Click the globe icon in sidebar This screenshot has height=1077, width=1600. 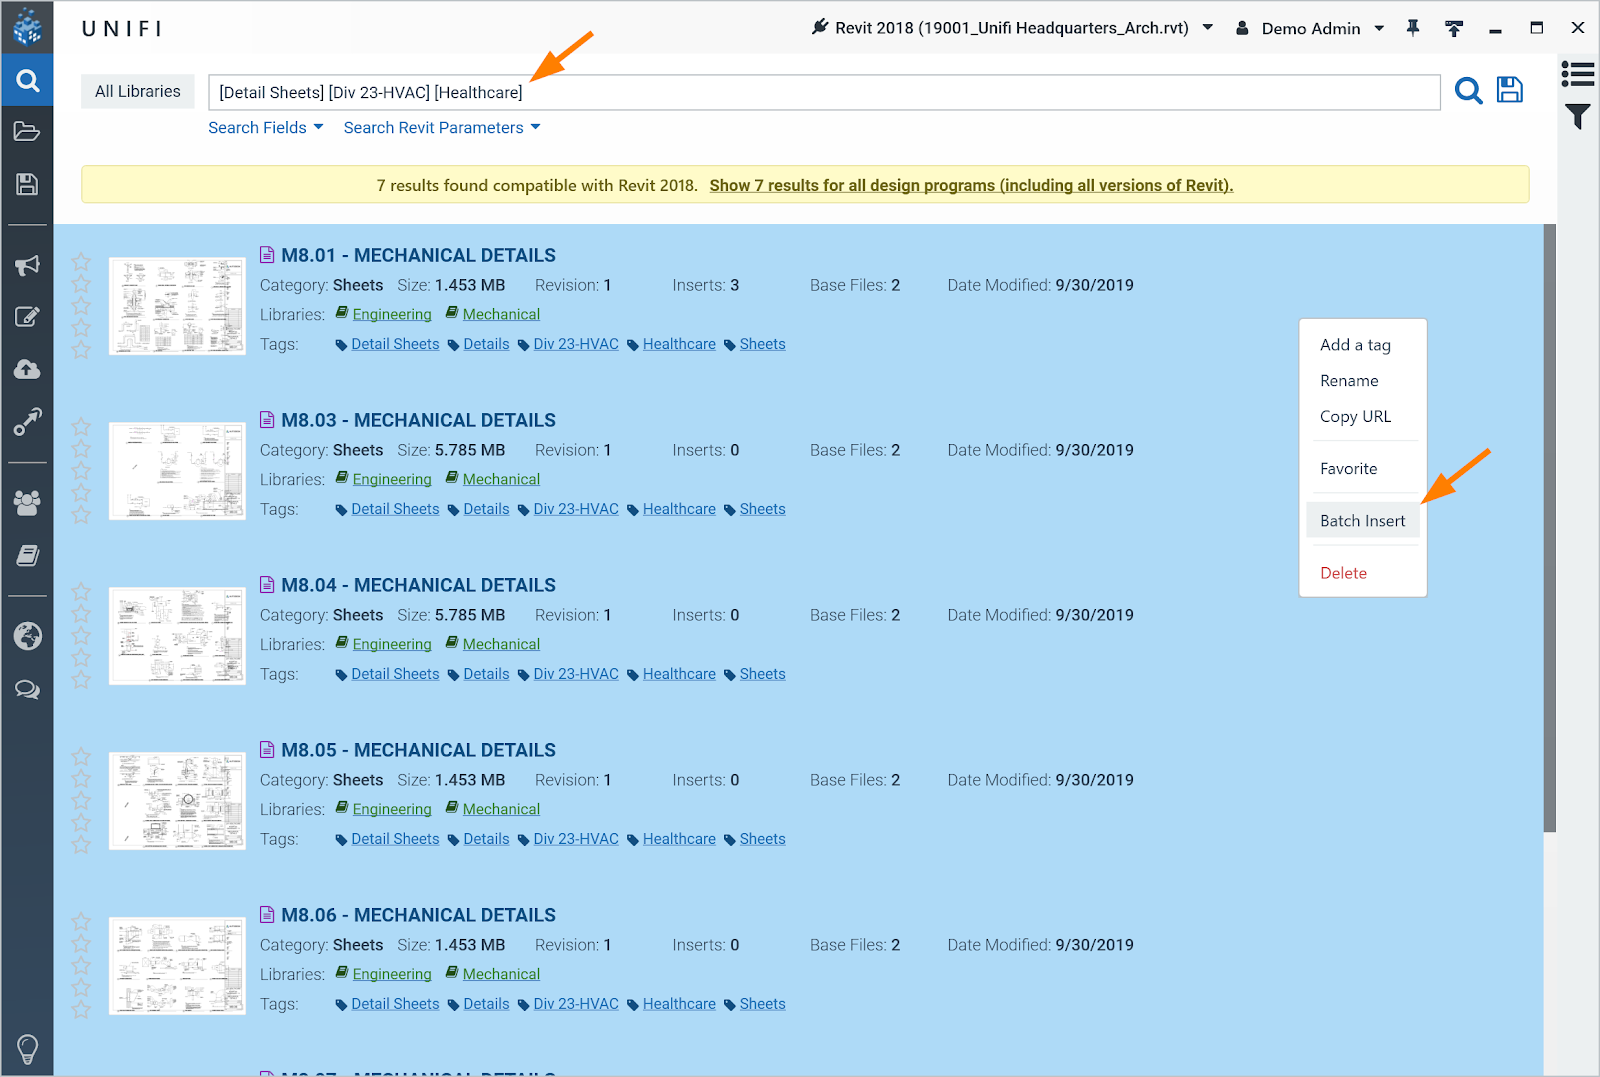pos(27,636)
